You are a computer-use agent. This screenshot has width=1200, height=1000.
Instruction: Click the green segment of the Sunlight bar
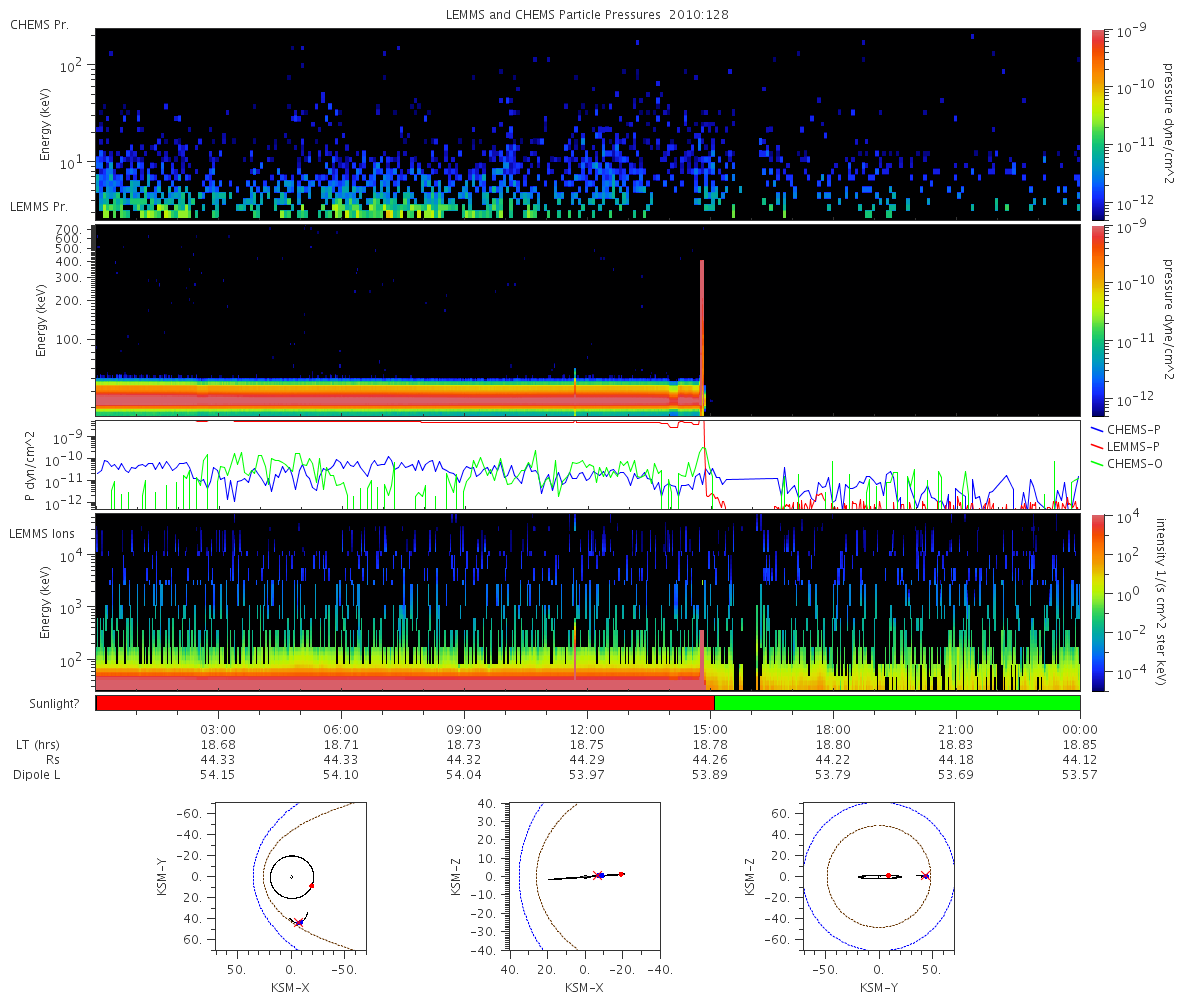897,703
